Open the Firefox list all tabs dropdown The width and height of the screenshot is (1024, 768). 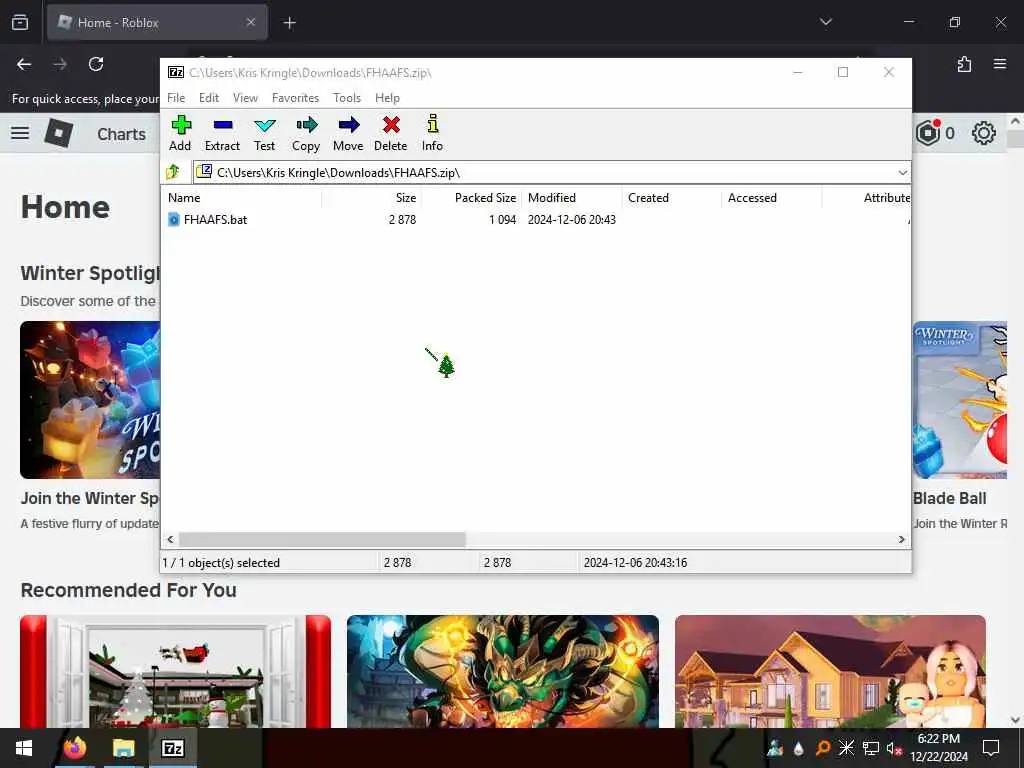point(826,22)
